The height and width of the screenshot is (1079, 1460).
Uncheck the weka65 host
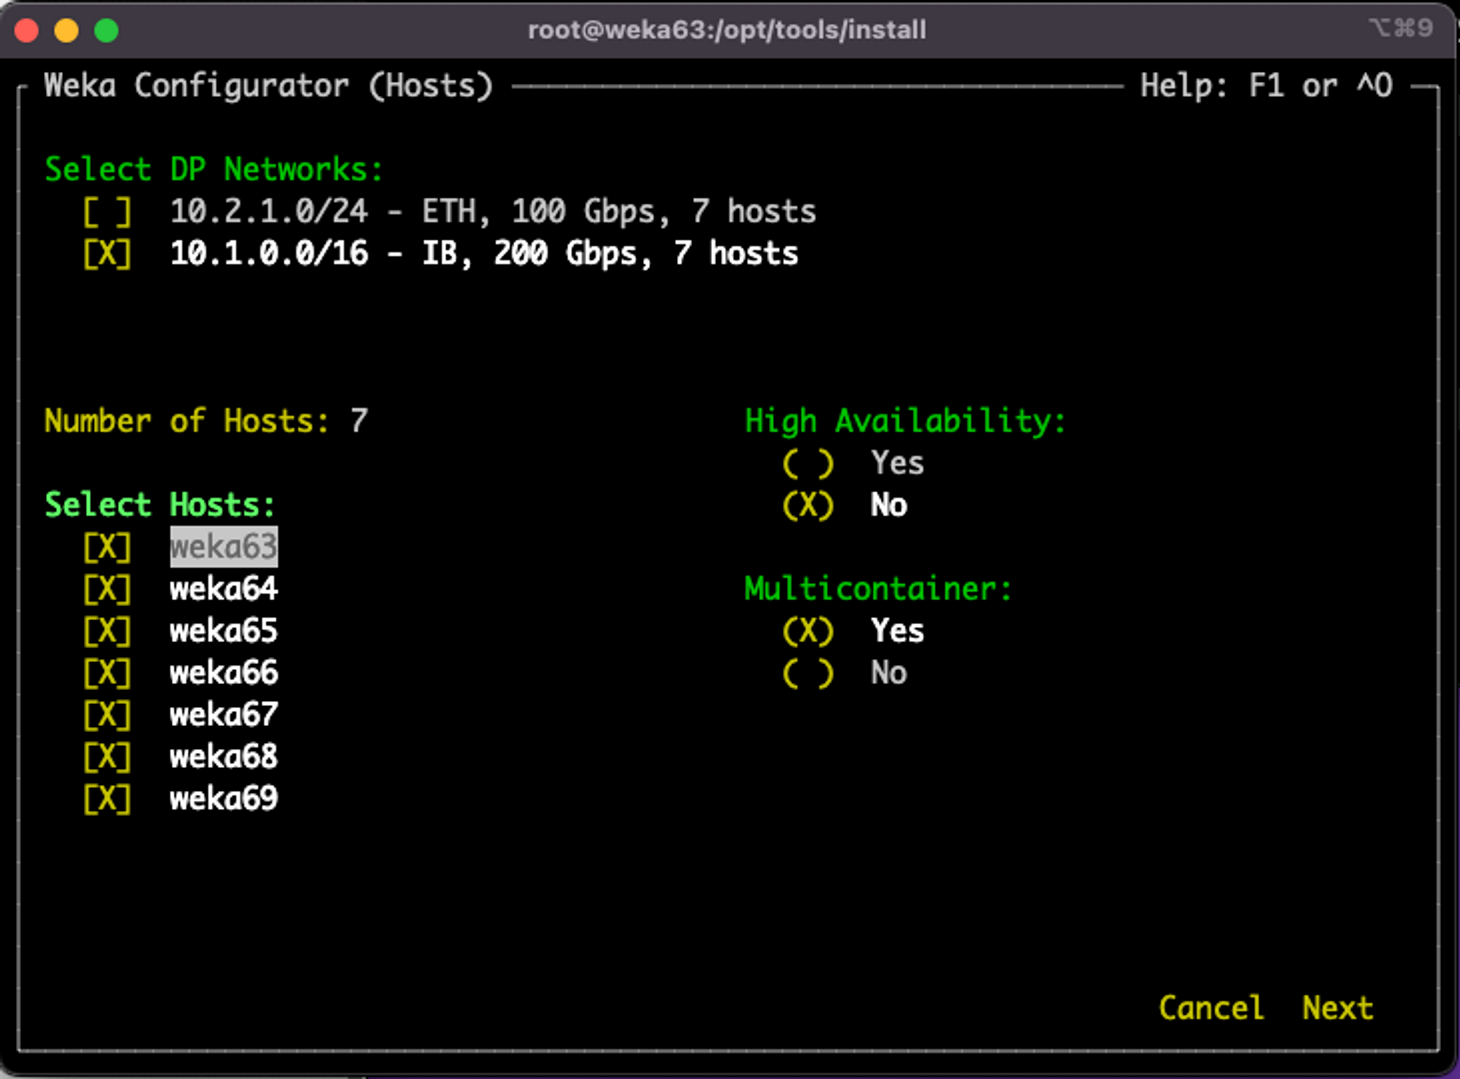[107, 631]
